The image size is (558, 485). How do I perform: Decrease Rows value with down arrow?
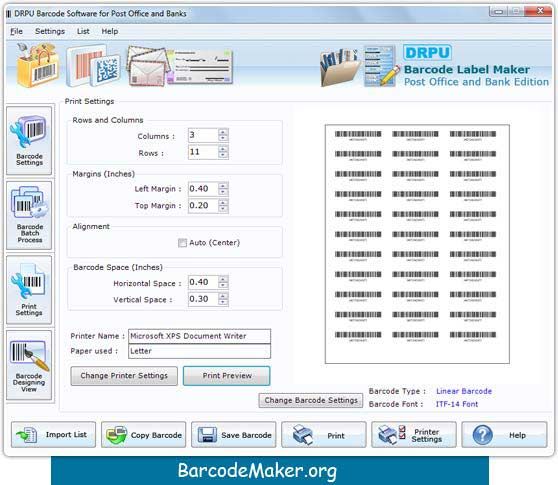tap(223, 155)
